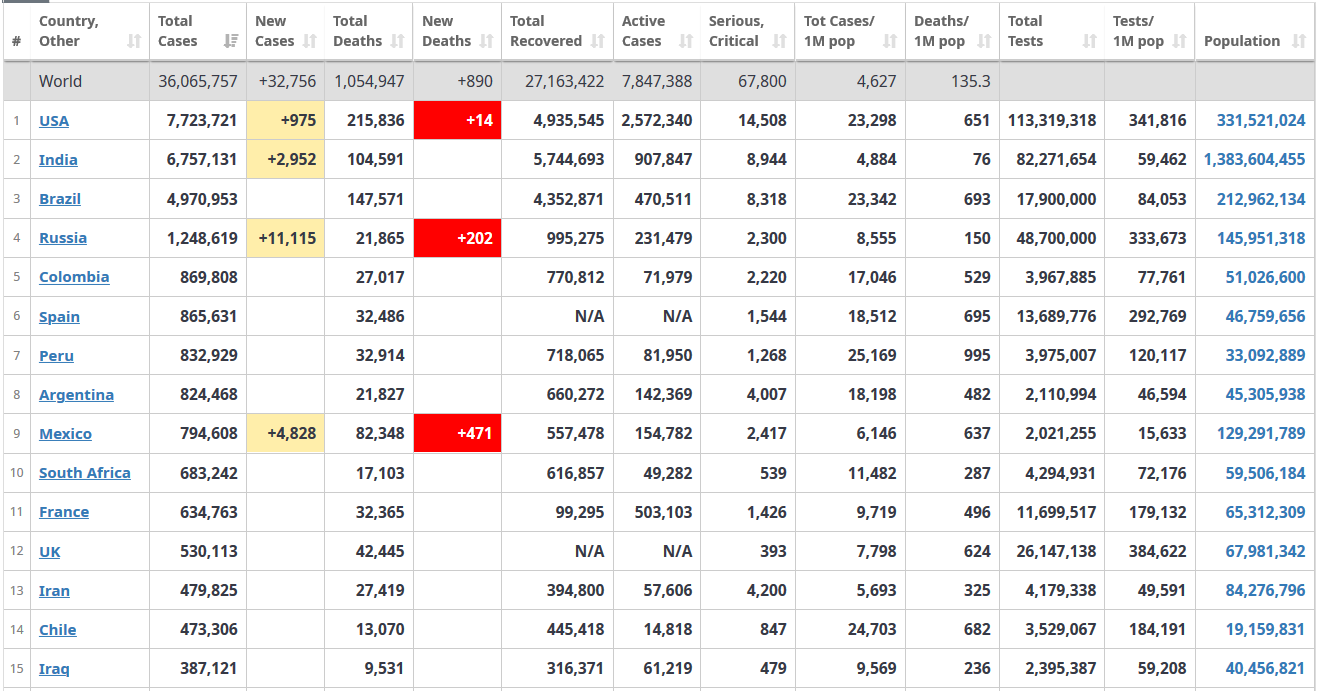Sort by Serious, Critical arrow icon
1328x691 pixels.
point(780,41)
